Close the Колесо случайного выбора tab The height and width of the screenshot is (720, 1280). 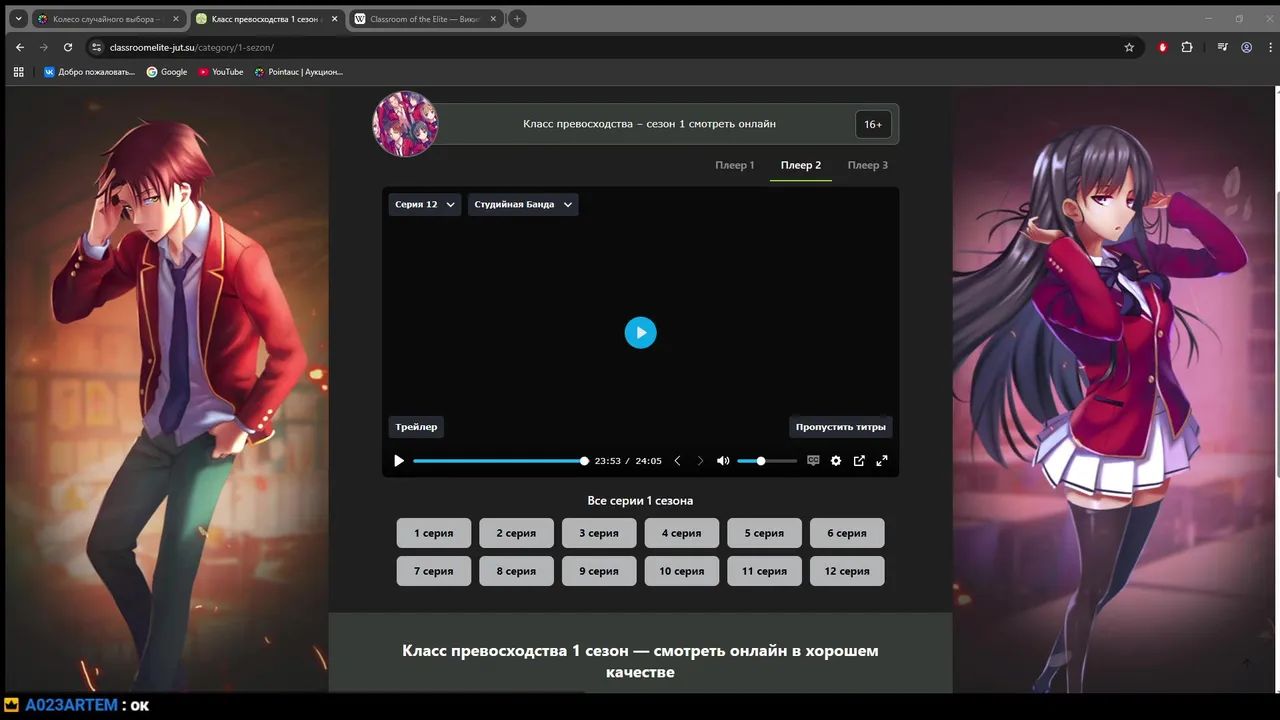pos(174,19)
